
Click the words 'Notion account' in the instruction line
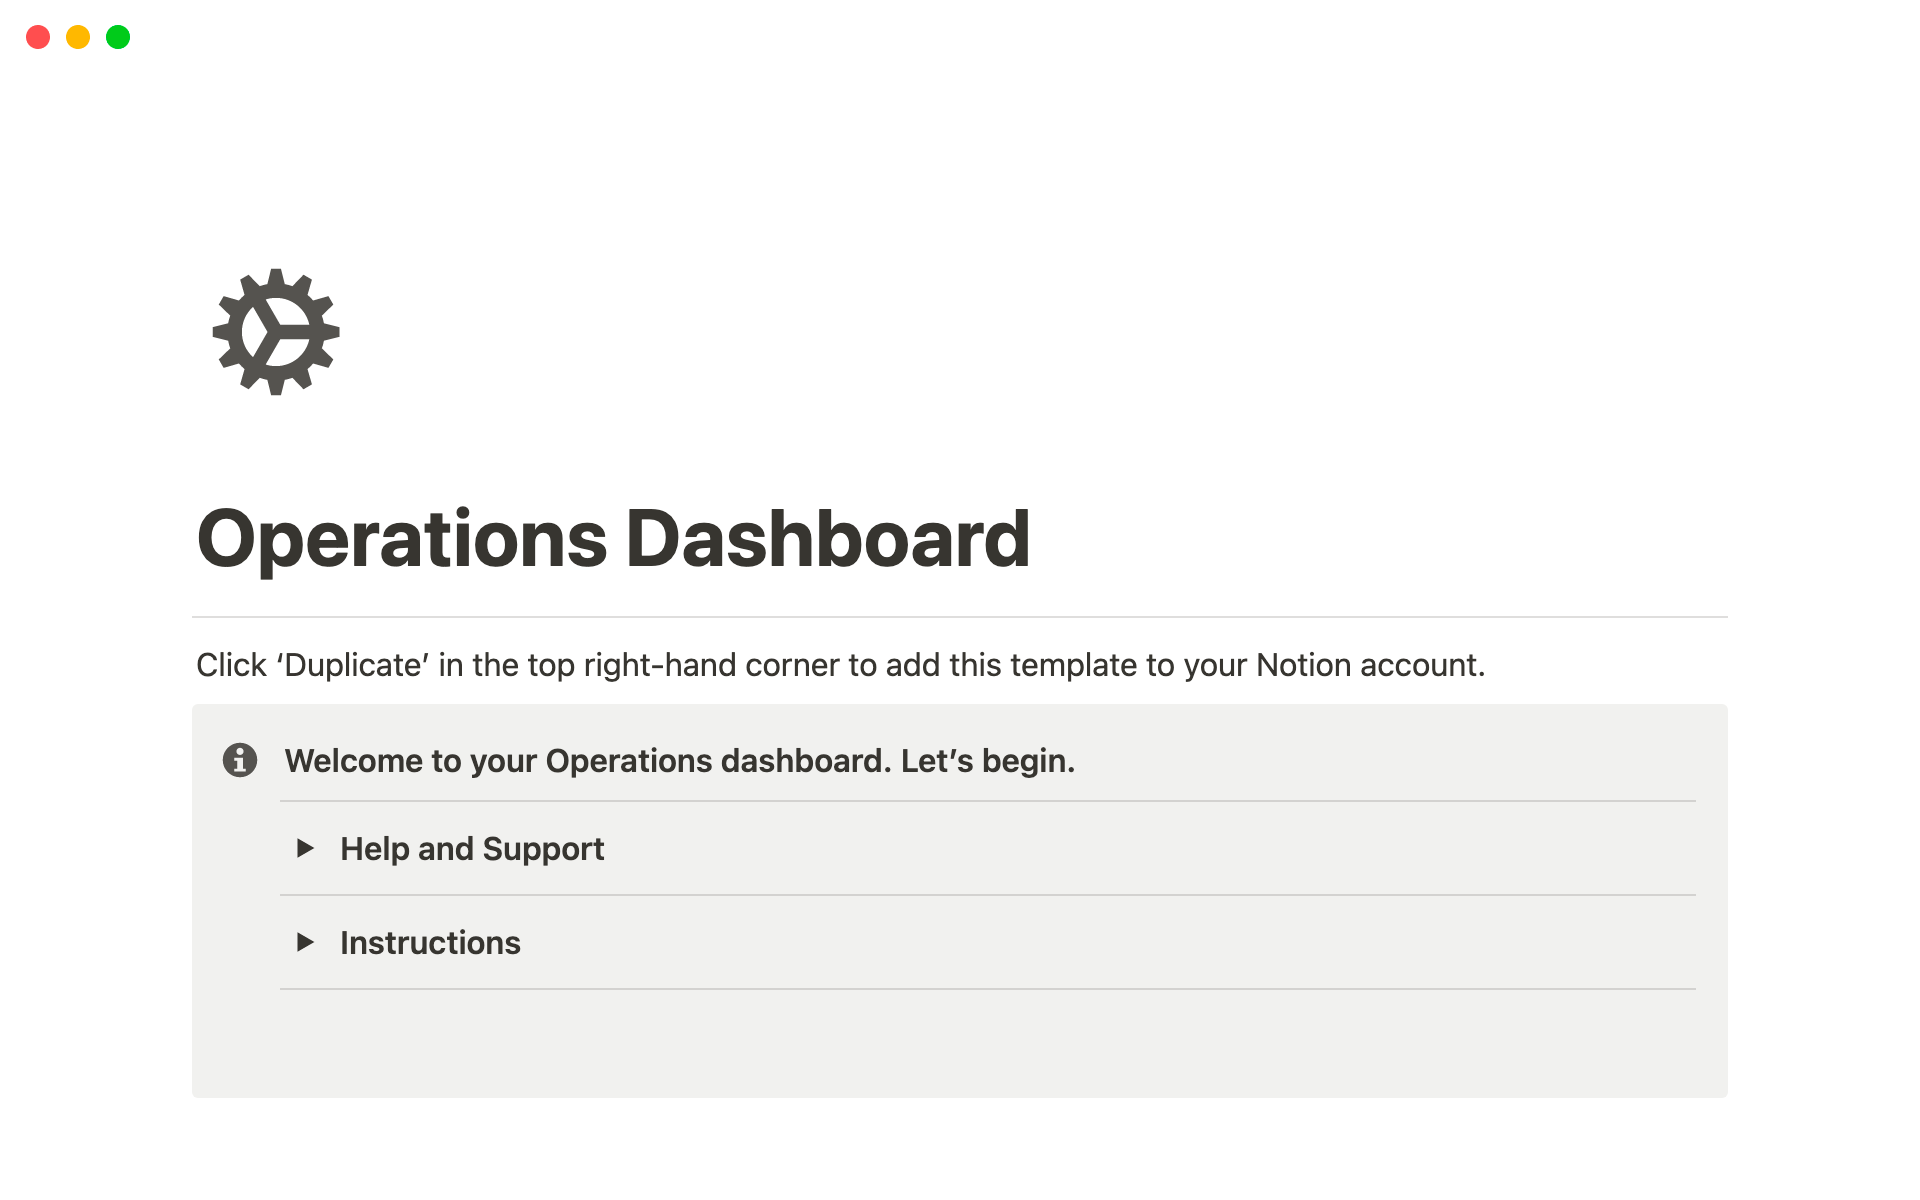(x=1368, y=665)
